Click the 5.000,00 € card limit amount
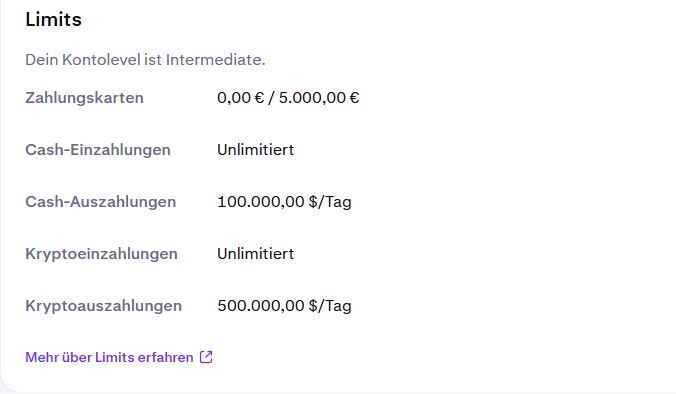The height and width of the screenshot is (394, 676). pyautogui.click(x=319, y=98)
